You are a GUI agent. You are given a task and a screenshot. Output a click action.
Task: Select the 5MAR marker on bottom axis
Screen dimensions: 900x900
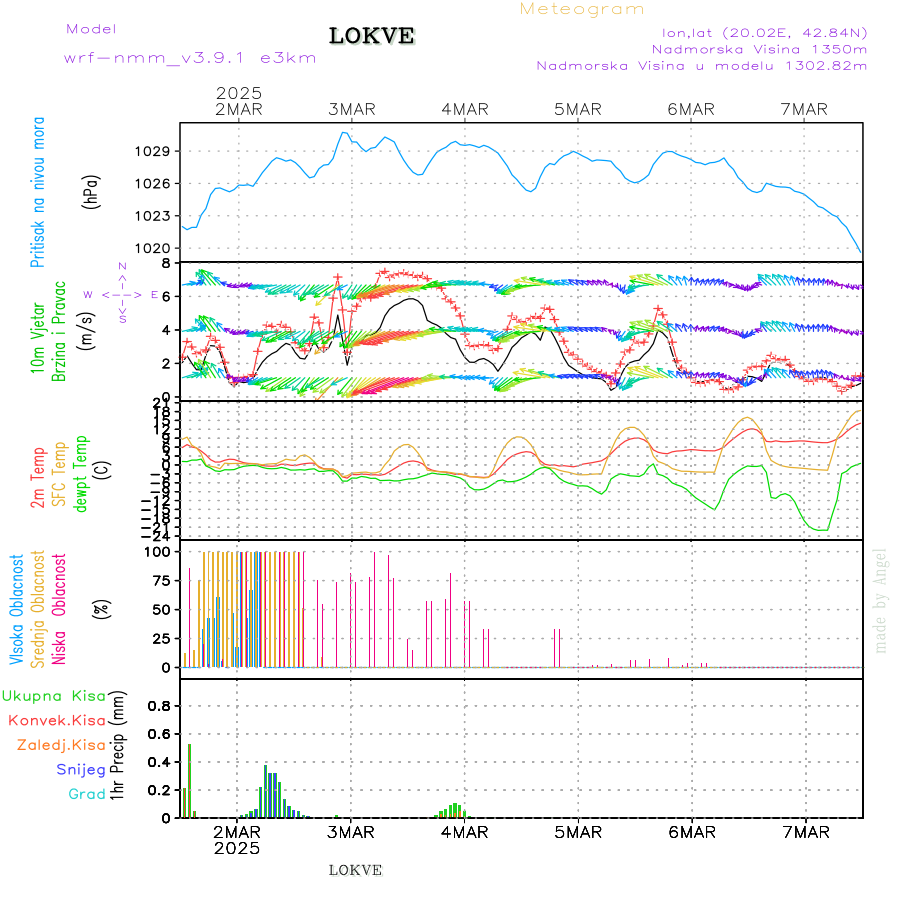tap(578, 832)
